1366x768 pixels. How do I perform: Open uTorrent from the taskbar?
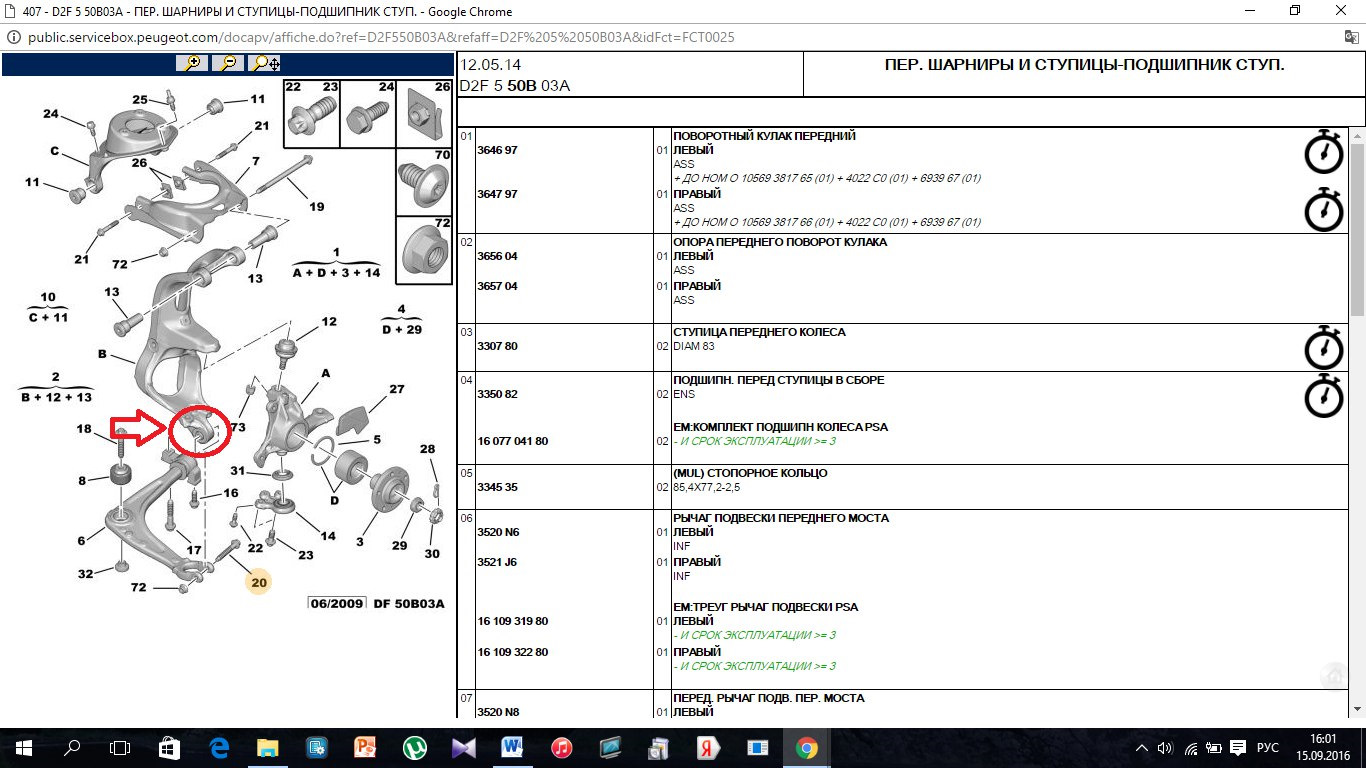click(x=414, y=747)
